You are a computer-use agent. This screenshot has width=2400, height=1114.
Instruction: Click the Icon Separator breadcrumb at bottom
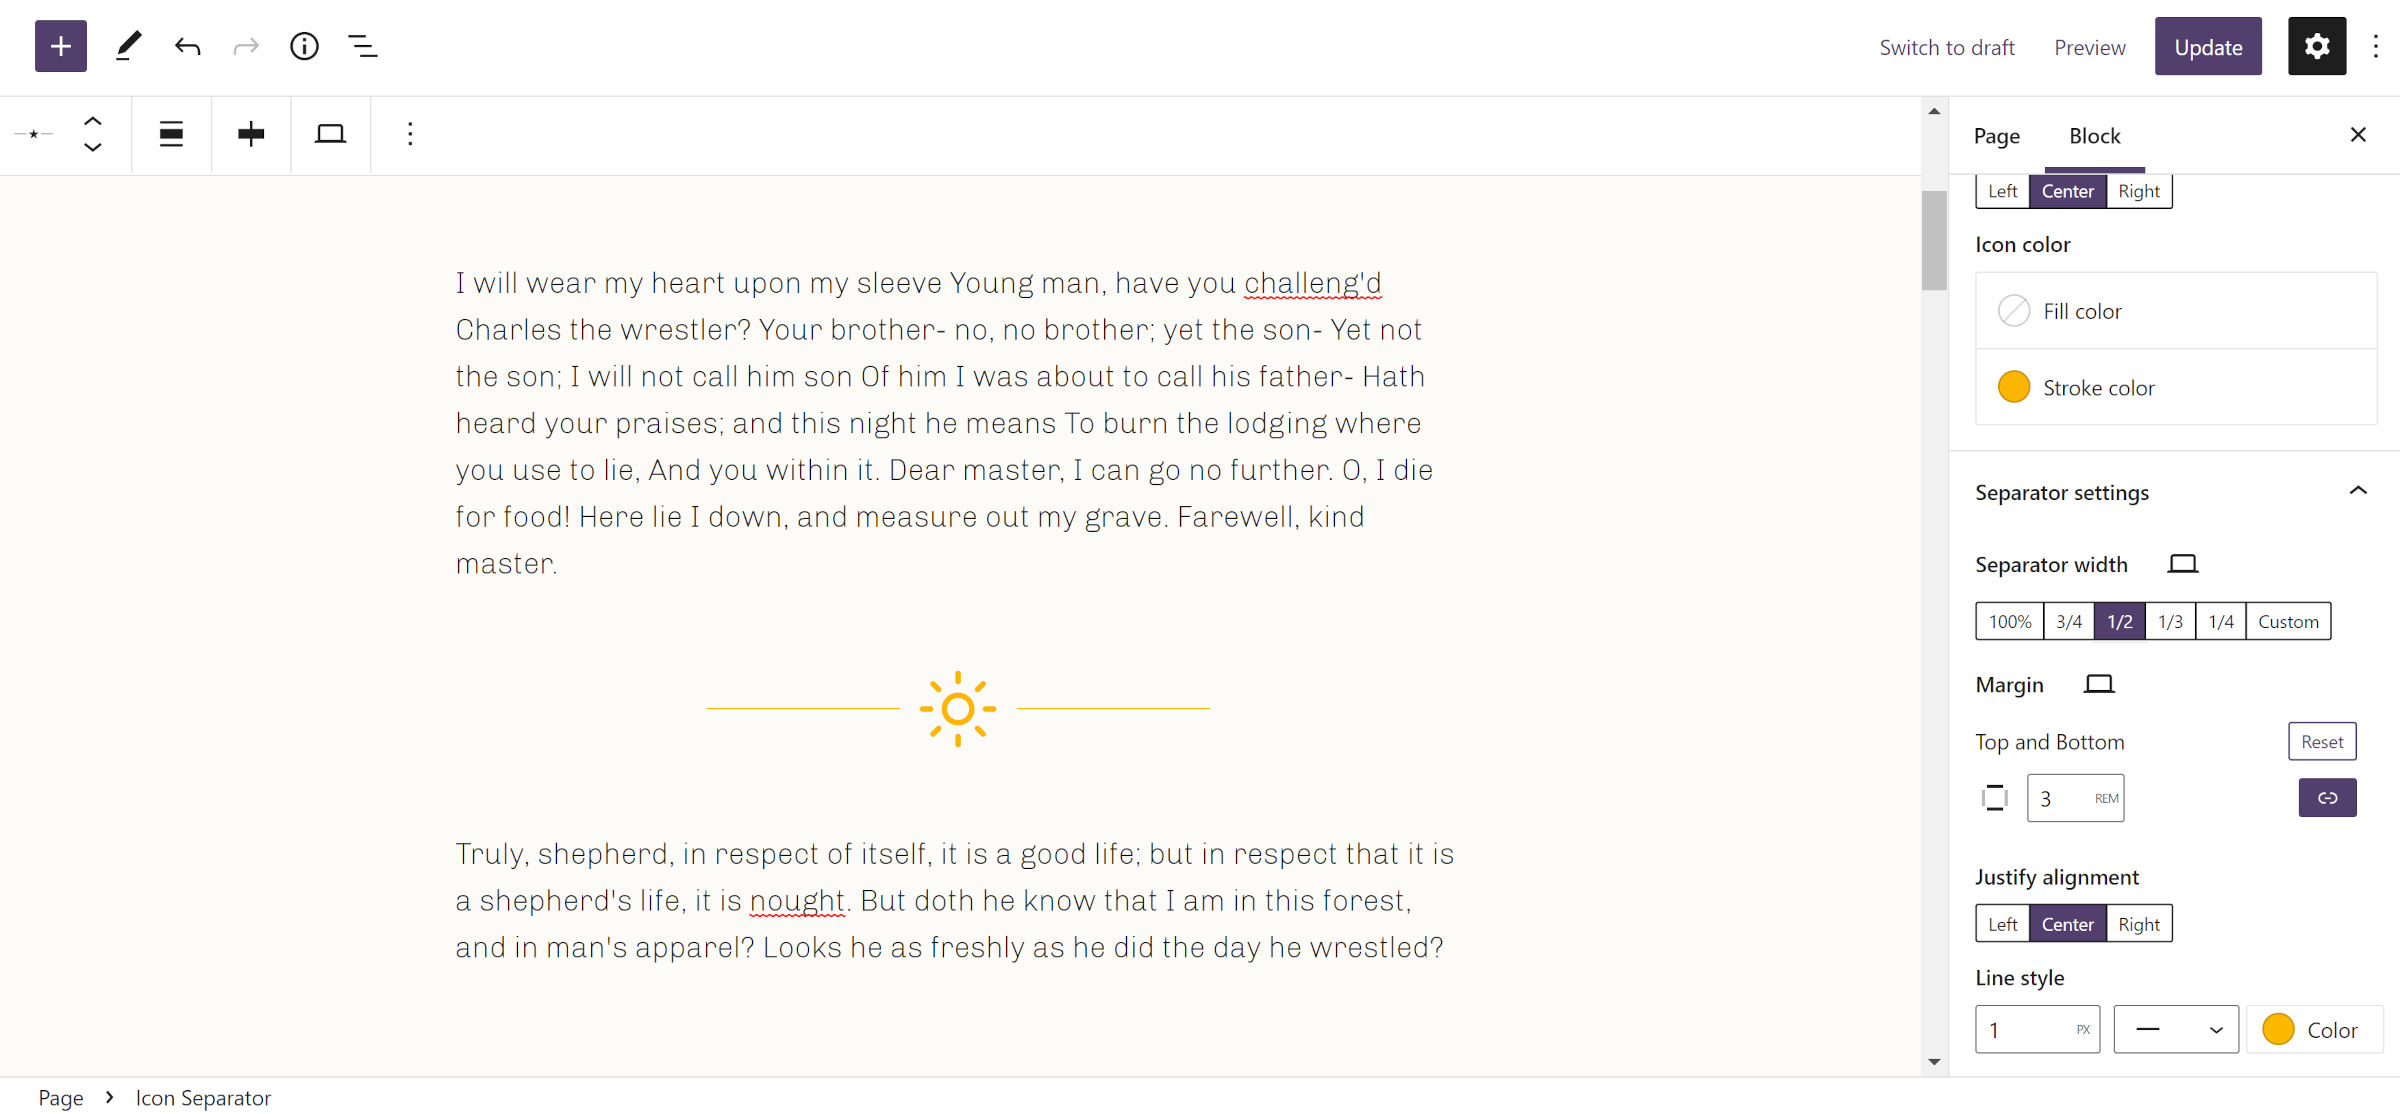click(203, 1097)
